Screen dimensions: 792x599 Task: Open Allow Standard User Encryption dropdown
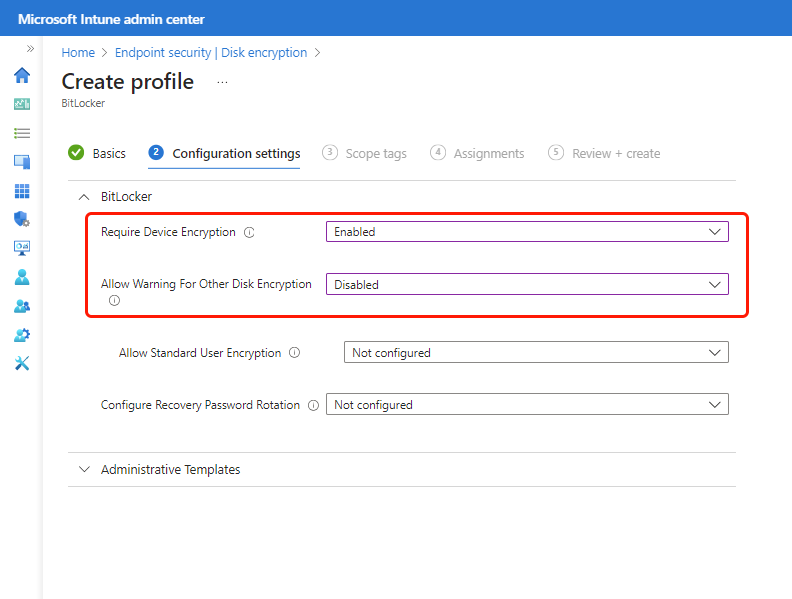tap(536, 352)
